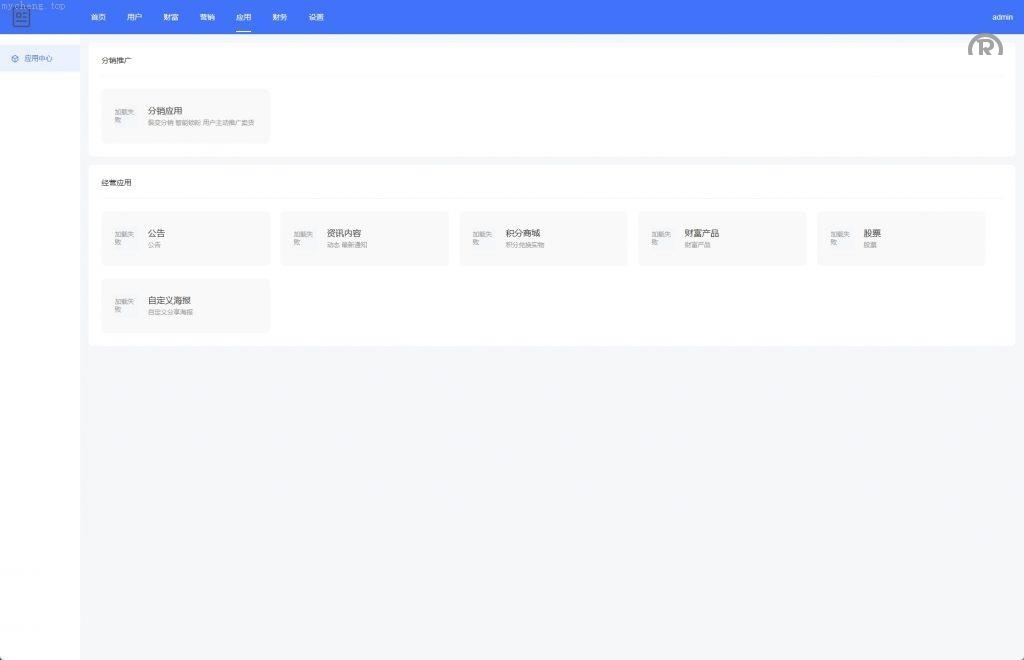Viewport: 1024px width, 660px height.
Task: Click the failed image placeholder on 分销应用
Action: click(x=124, y=116)
